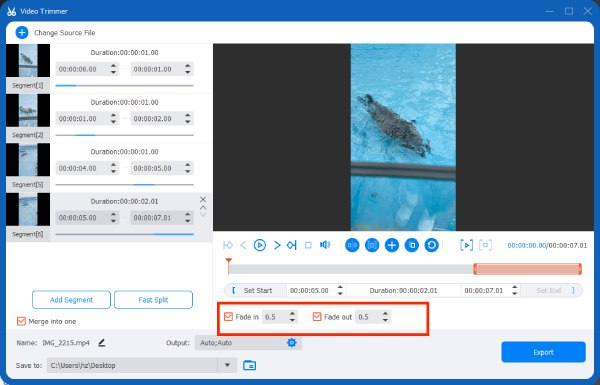This screenshot has height=385, width=600.
Task: Click the file name IMG_2215.mp4
Action: (66, 343)
